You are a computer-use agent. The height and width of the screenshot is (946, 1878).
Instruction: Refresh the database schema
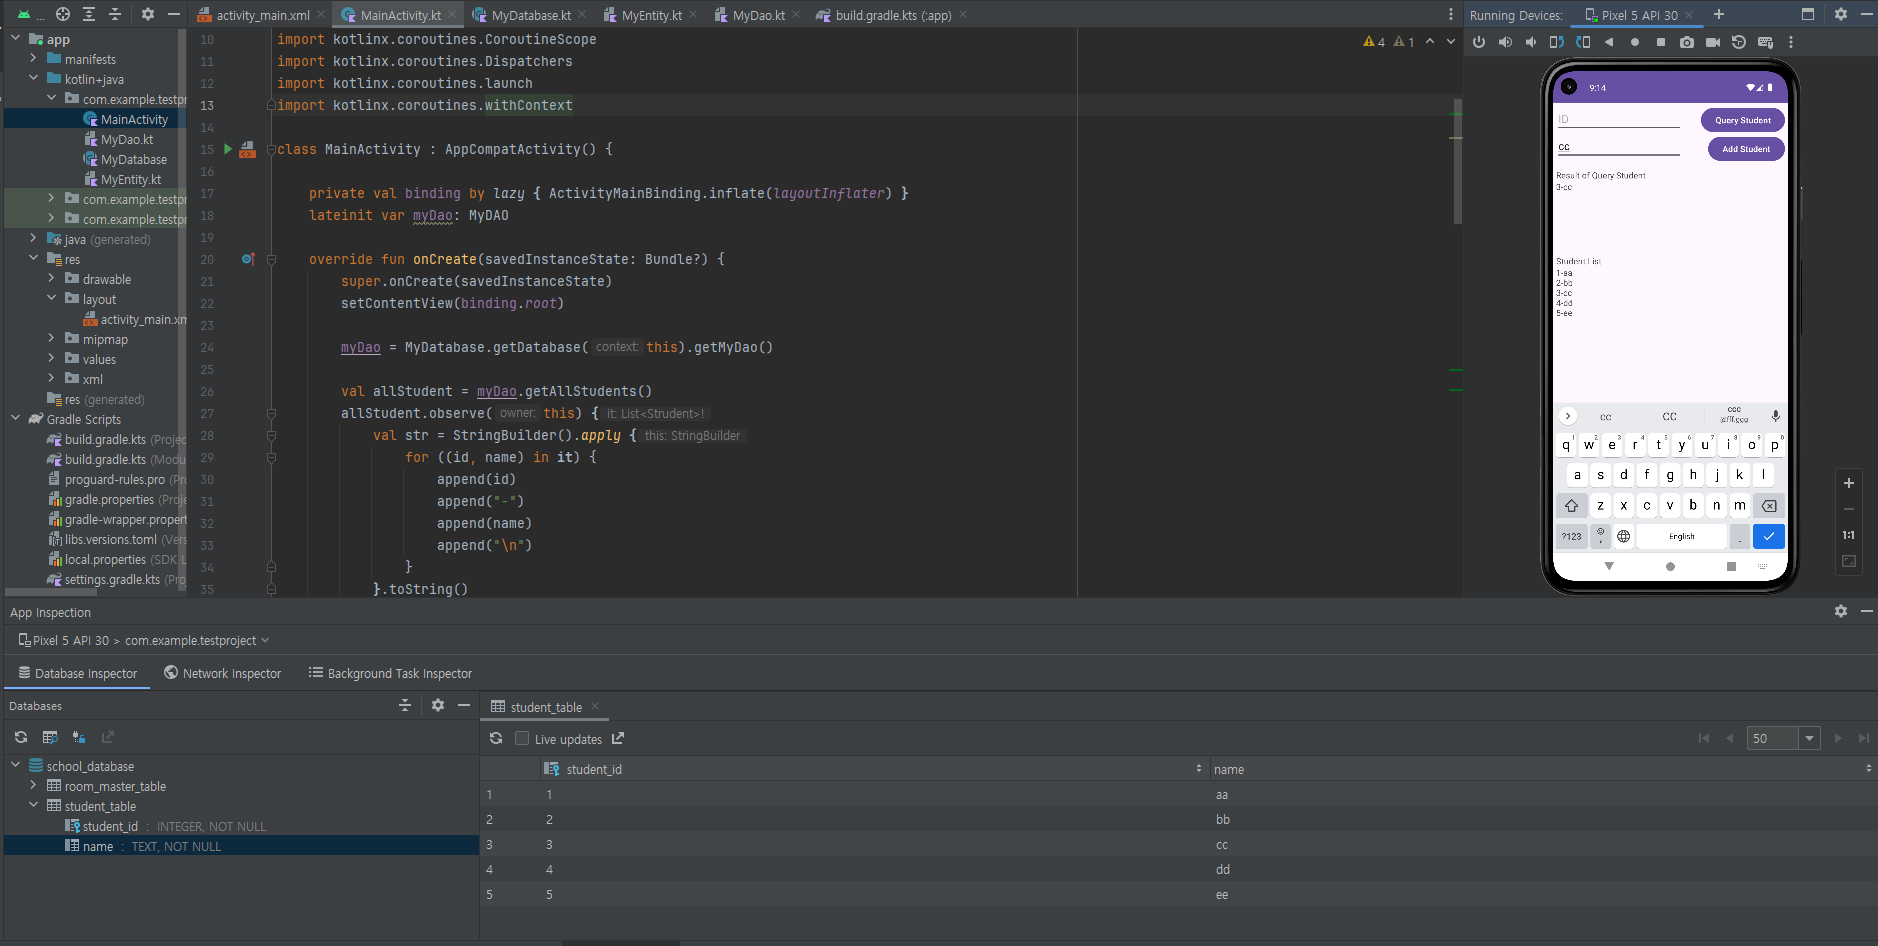(x=21, y=737)
